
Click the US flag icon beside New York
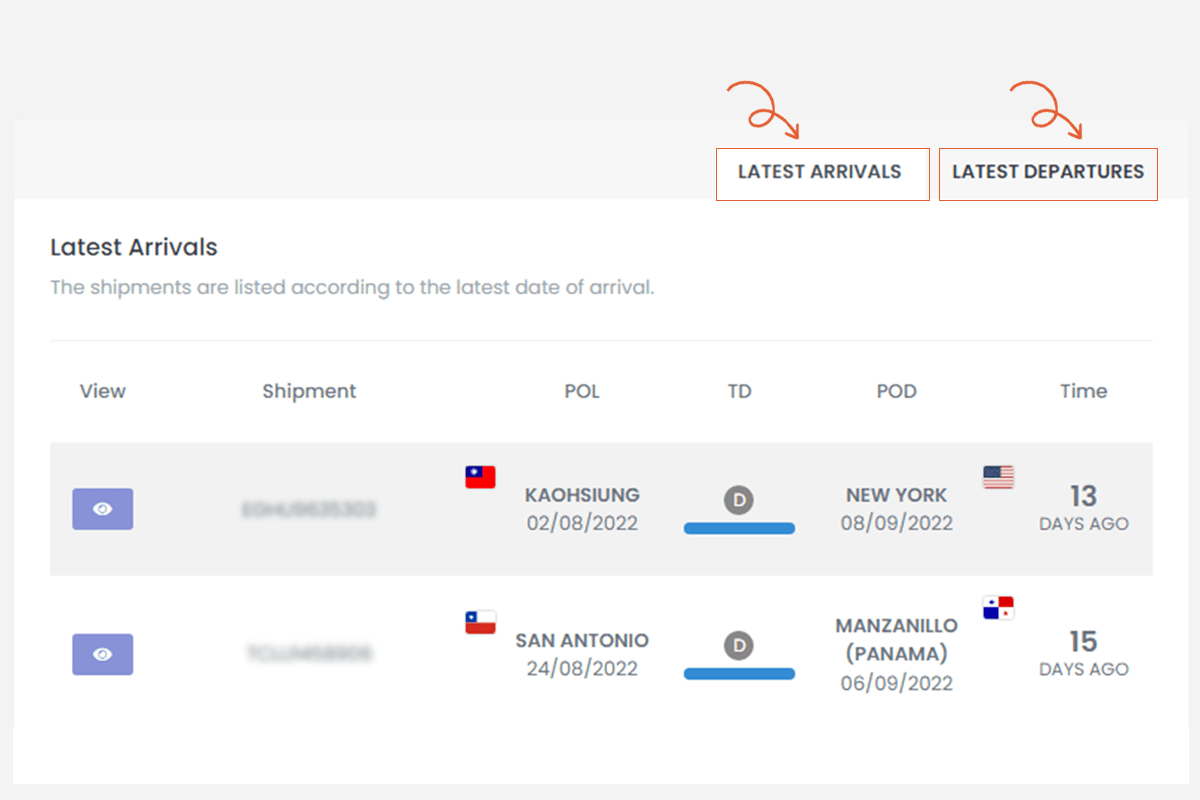click(997, 478)
